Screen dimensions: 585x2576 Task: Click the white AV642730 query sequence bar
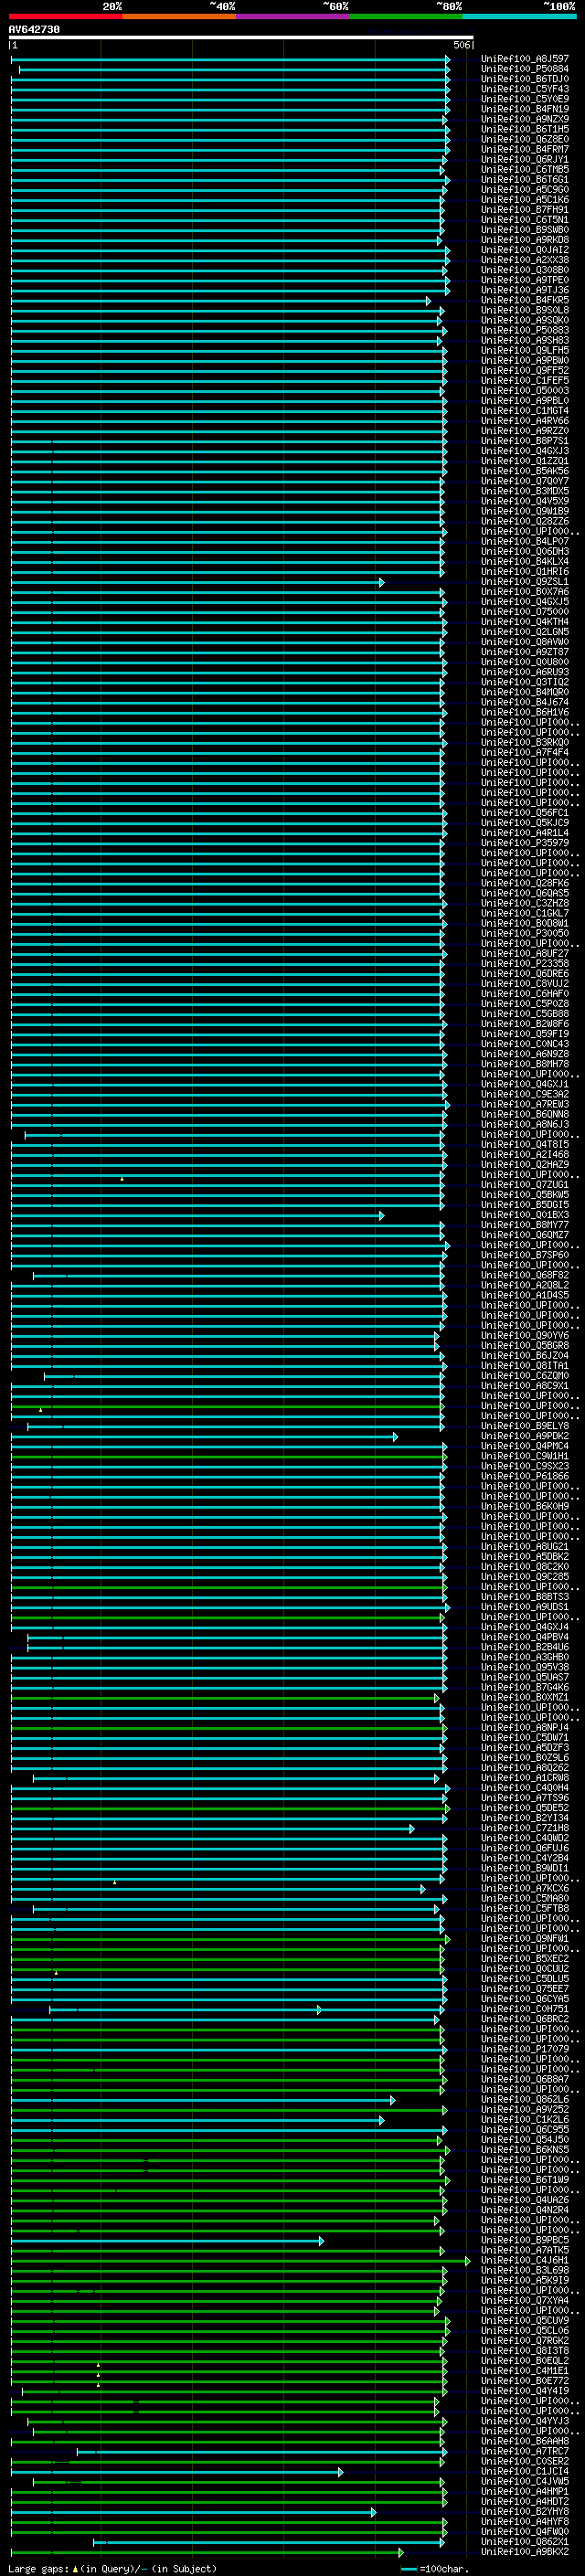point(241,38)
